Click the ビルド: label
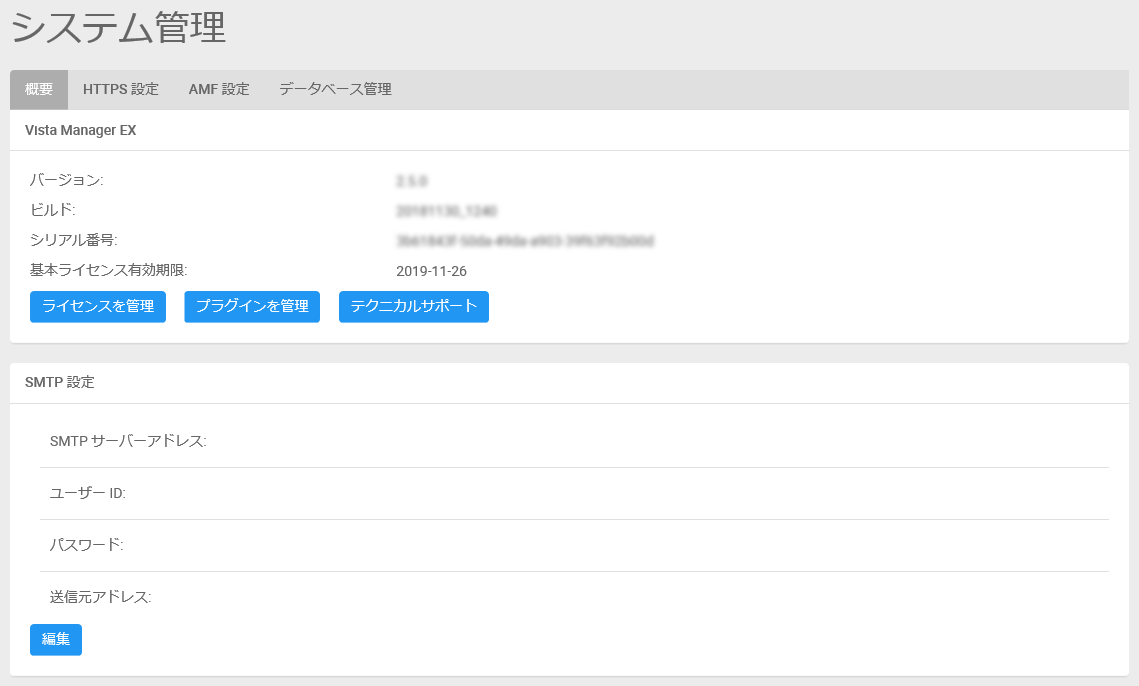Image resolution: width=1139 pixels, height=686 pixels. [x=52, y=210]
